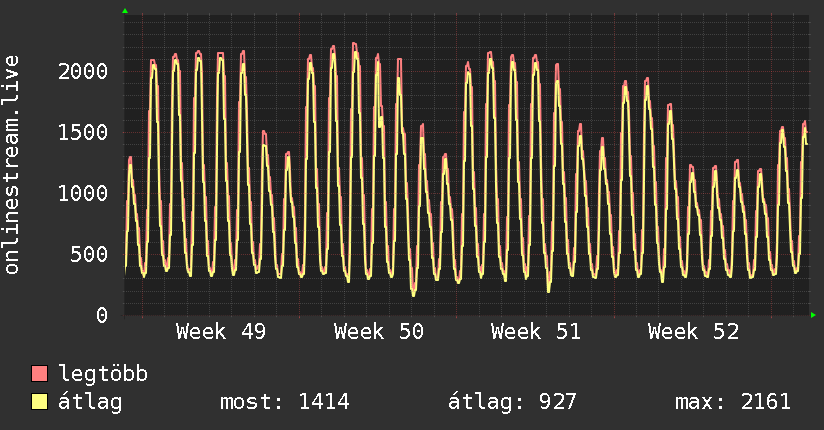Click the Week 49 axis label

(221, 332)
